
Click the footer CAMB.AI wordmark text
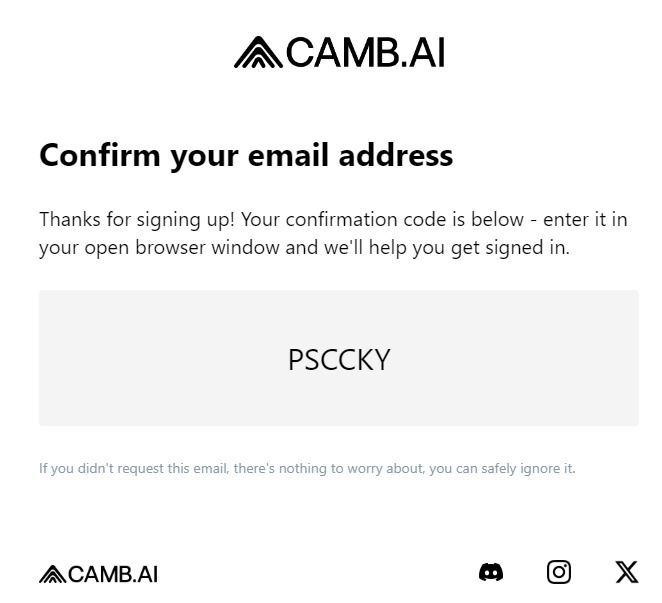pyautogui.click(x=113, y=574)
